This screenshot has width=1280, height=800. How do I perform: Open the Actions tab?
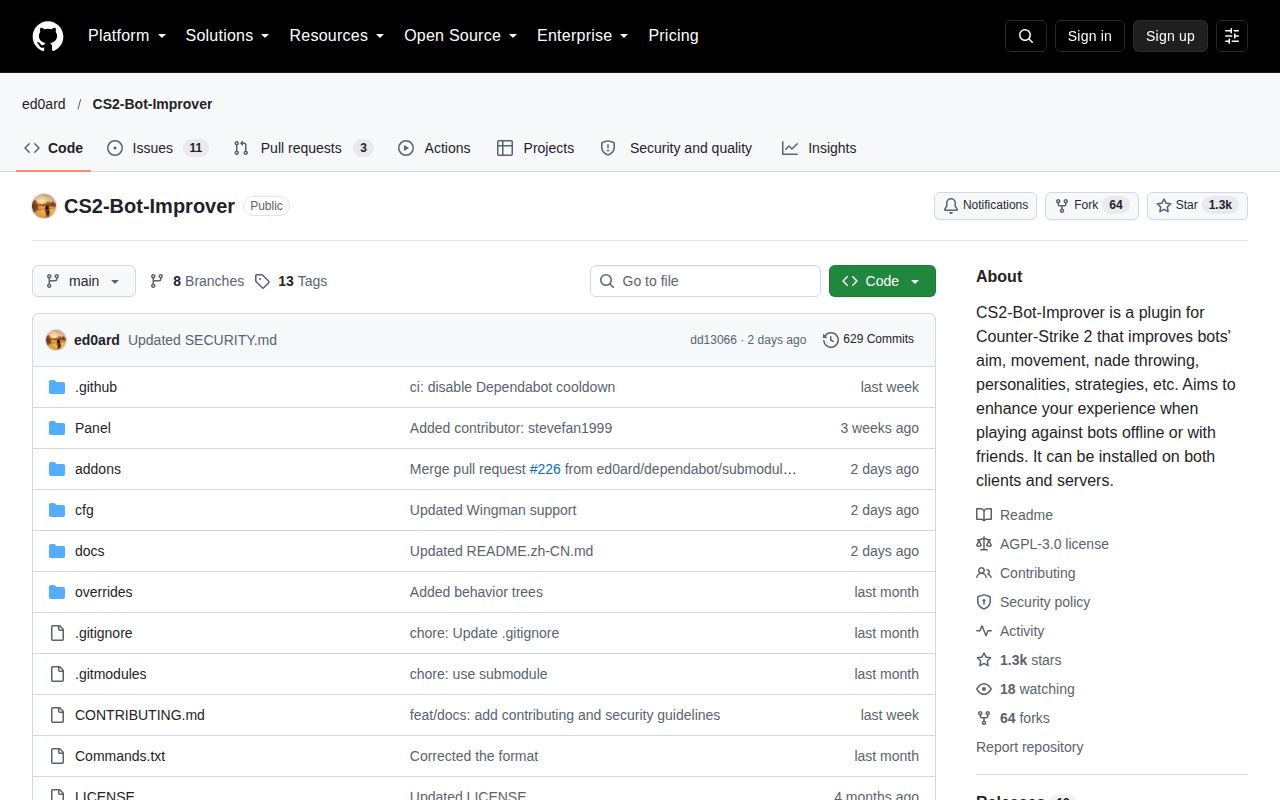pyautogui.click(x=434, y=148)
